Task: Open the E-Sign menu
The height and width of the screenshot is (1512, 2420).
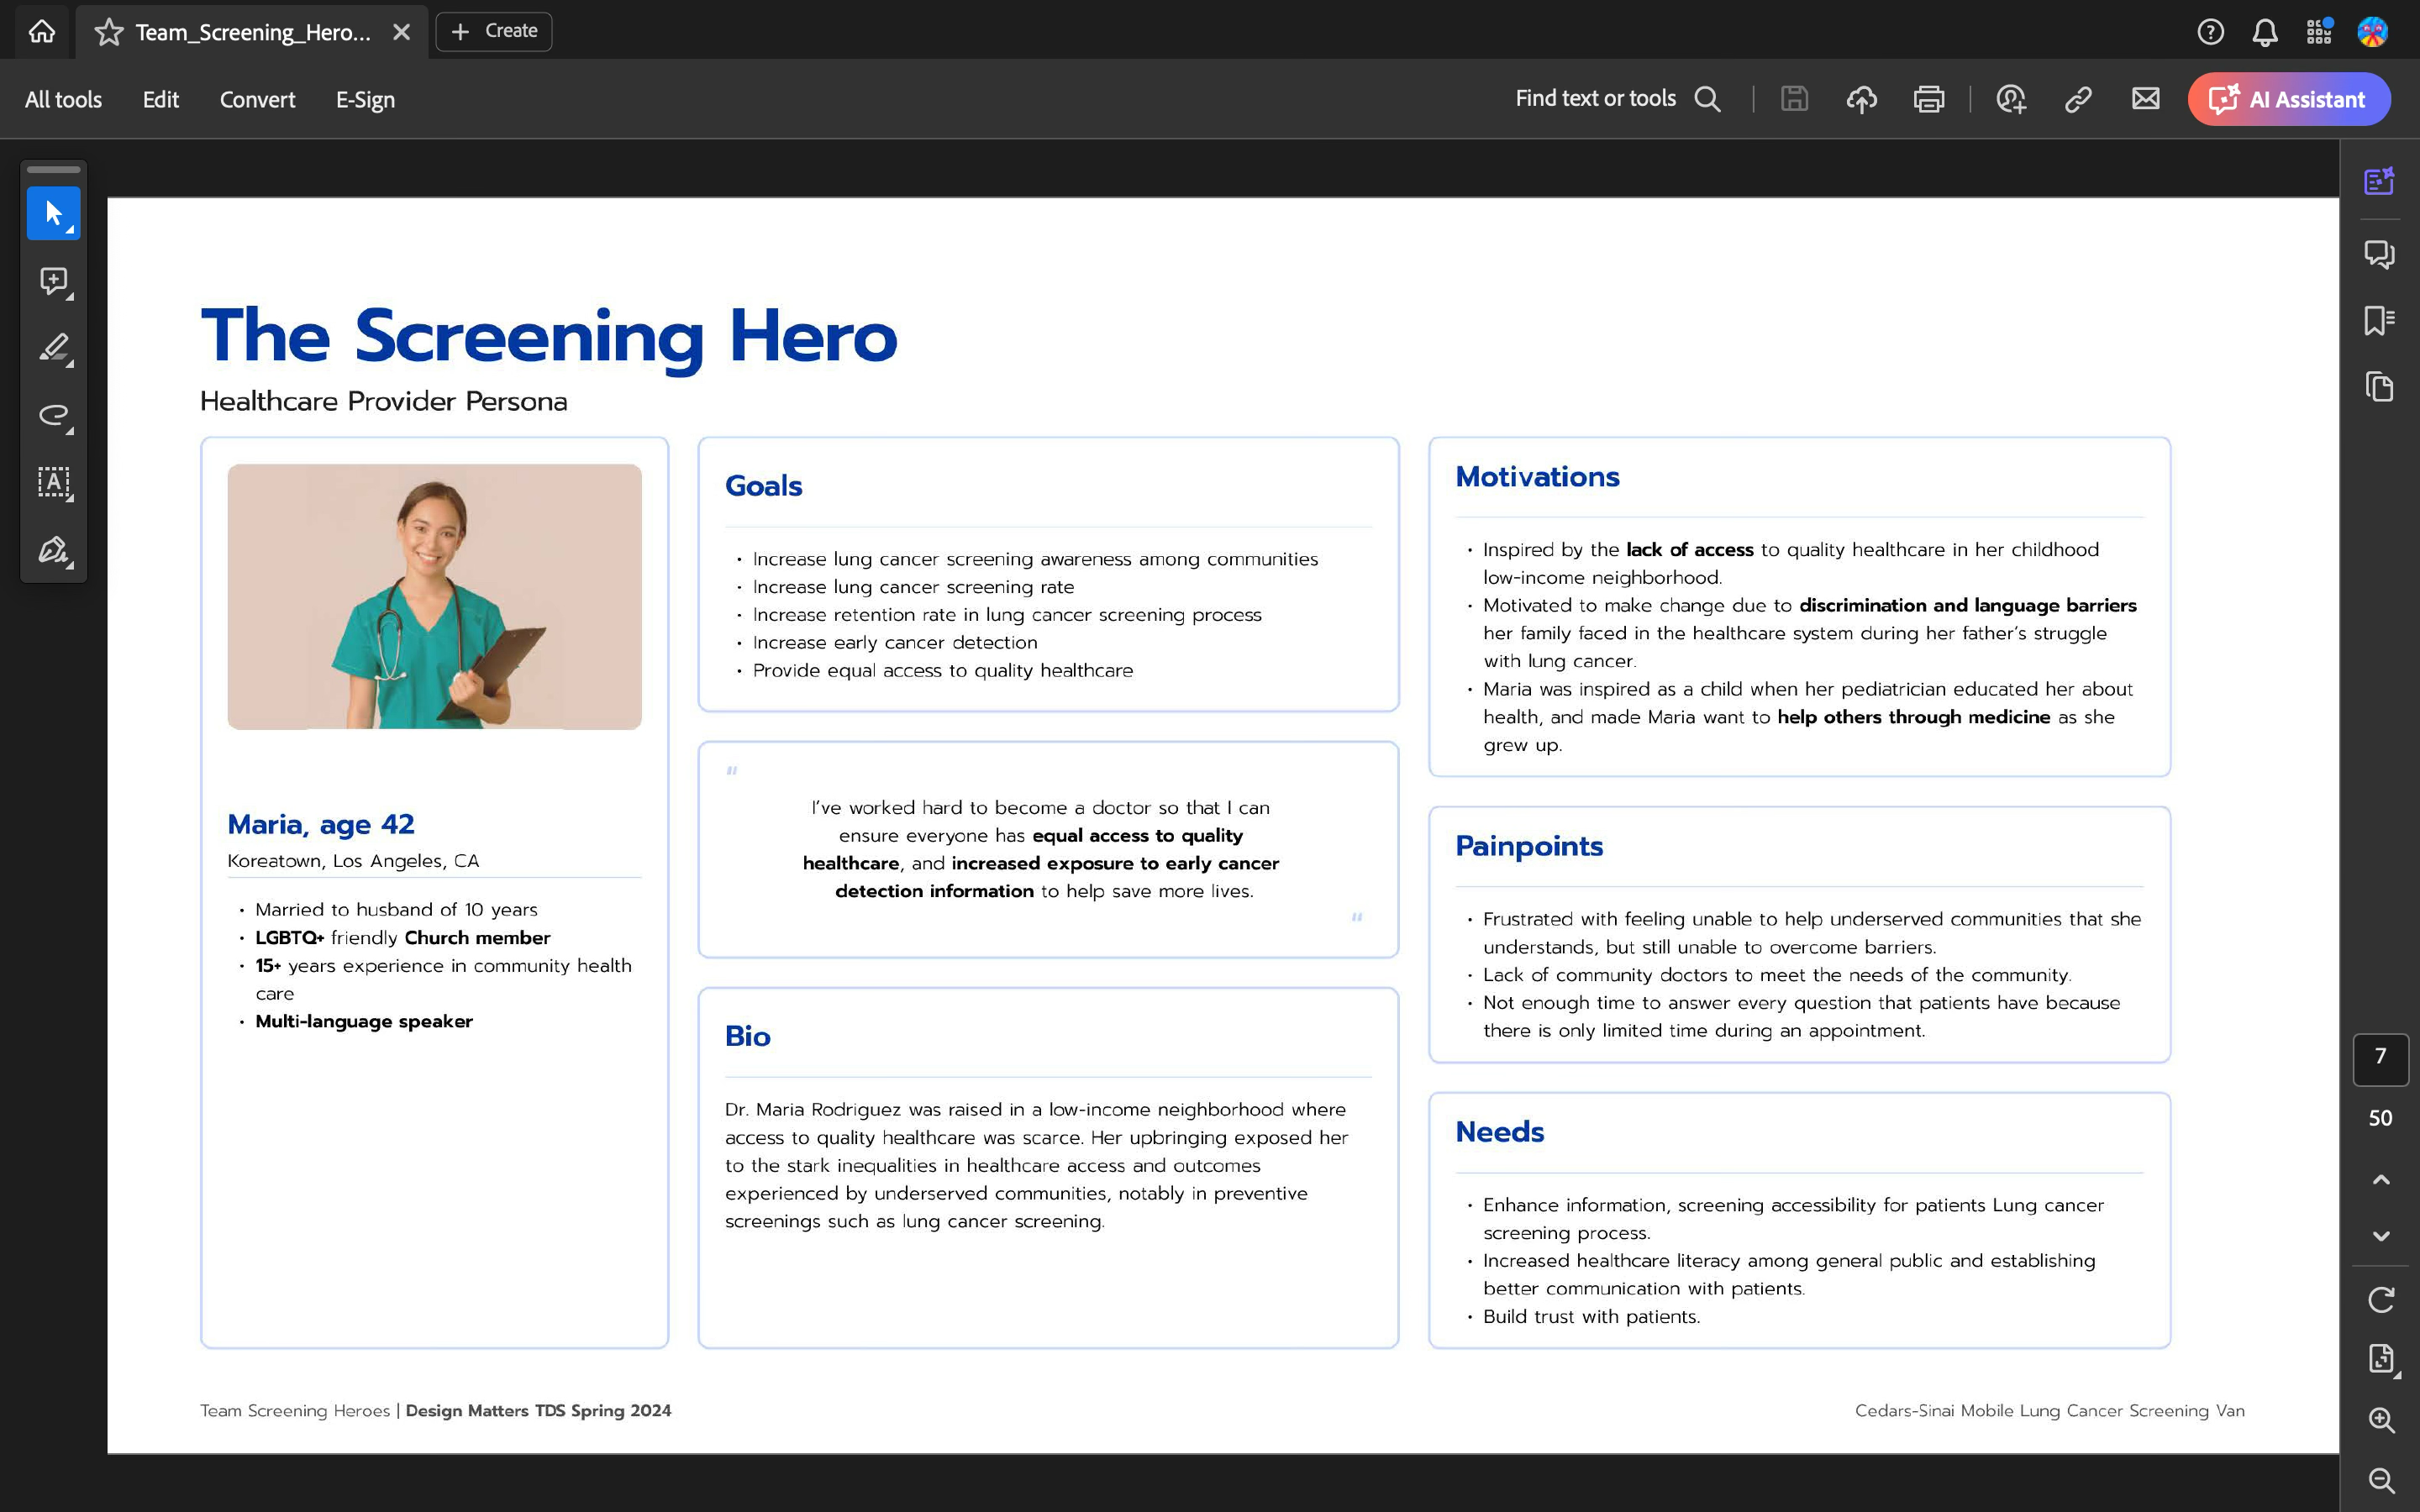Action: (365, 99)
